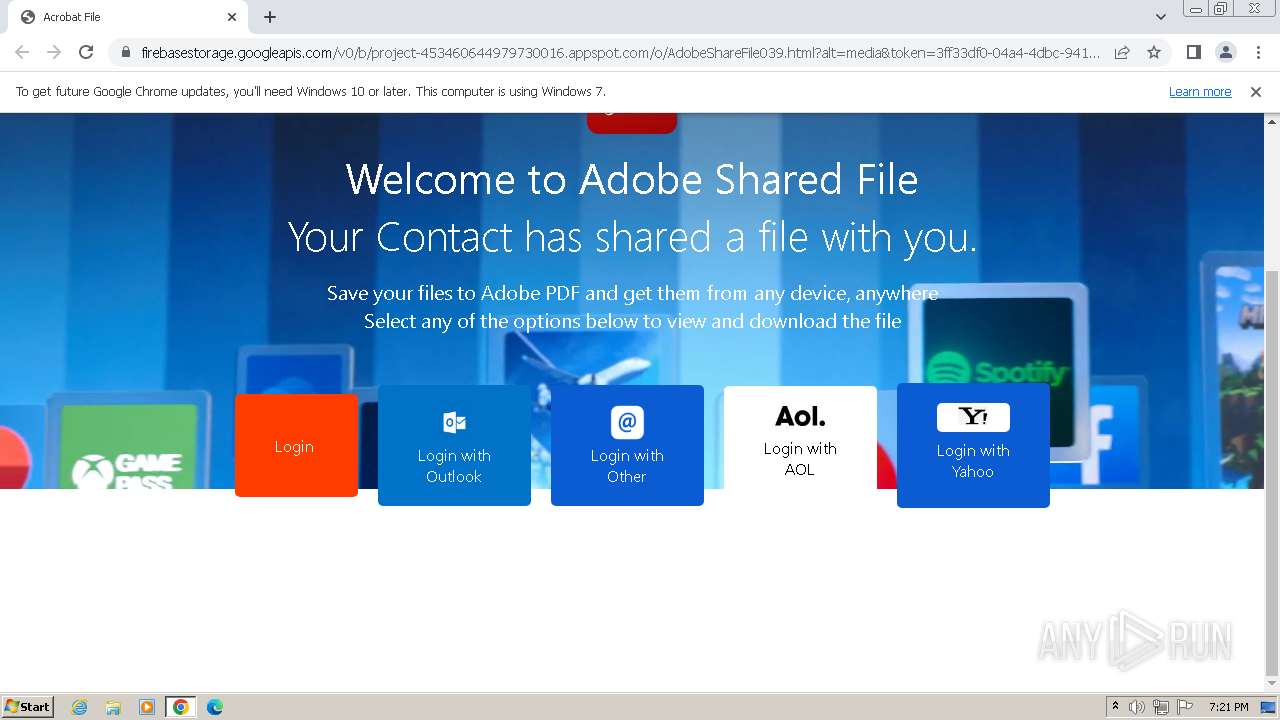
Task: Dismiss the Chrome update notification bar
Action: (1256, 92)
